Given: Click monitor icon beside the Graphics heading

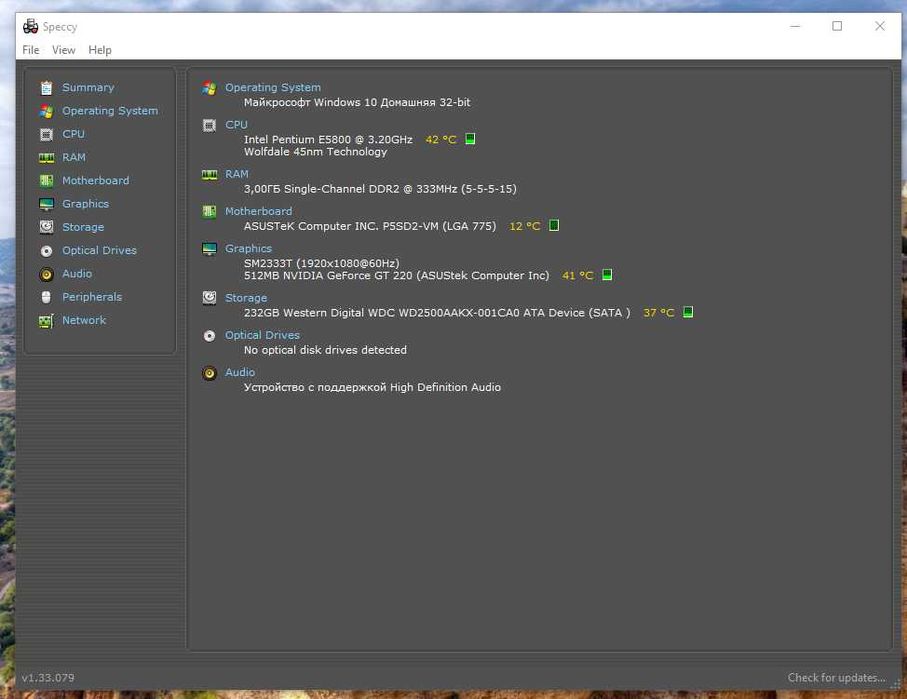Looking at the screenshot, I should [x=209, y=248].
